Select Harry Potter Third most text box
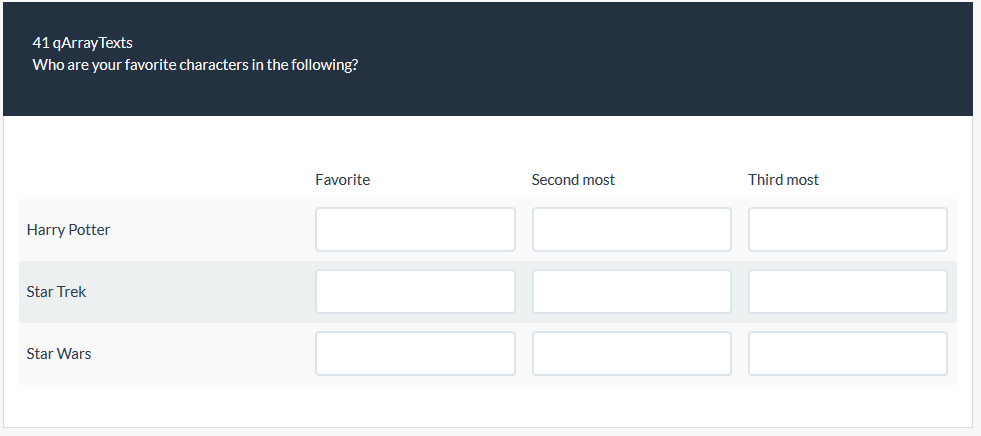The image size is (981, 436). click(x=847, y=230)
